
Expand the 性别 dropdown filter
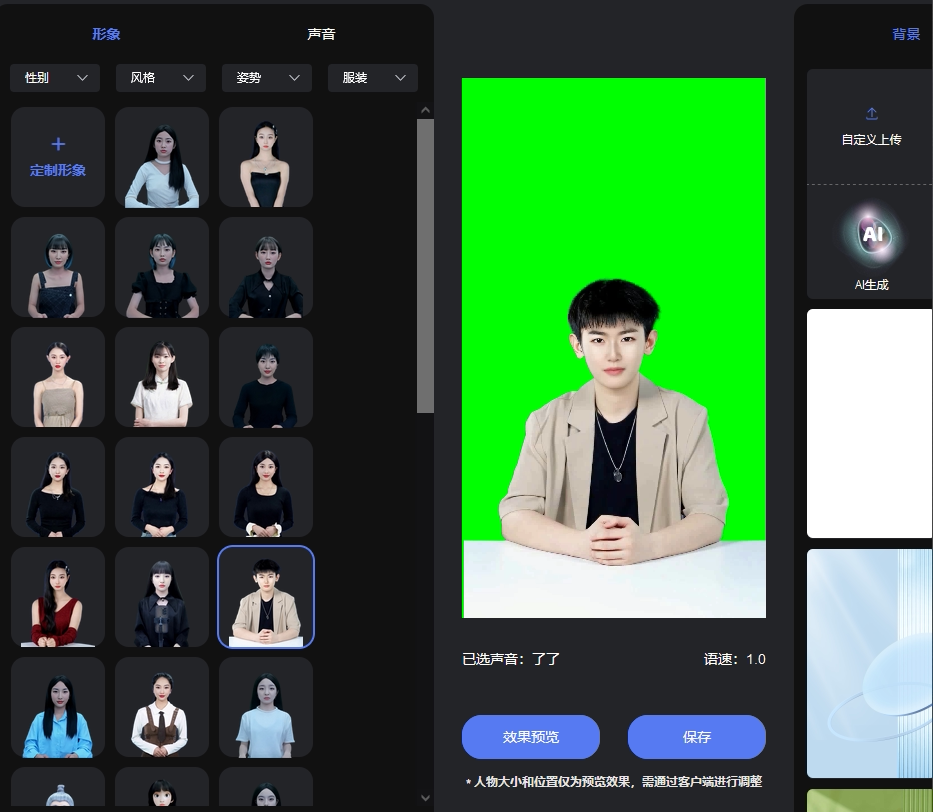click(x=55, y=78)
